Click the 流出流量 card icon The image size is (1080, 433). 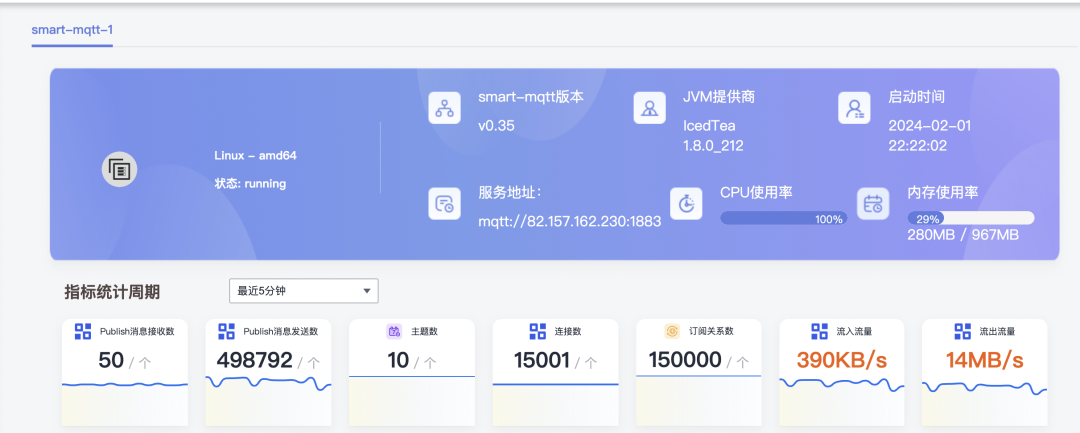click(962, 331)
